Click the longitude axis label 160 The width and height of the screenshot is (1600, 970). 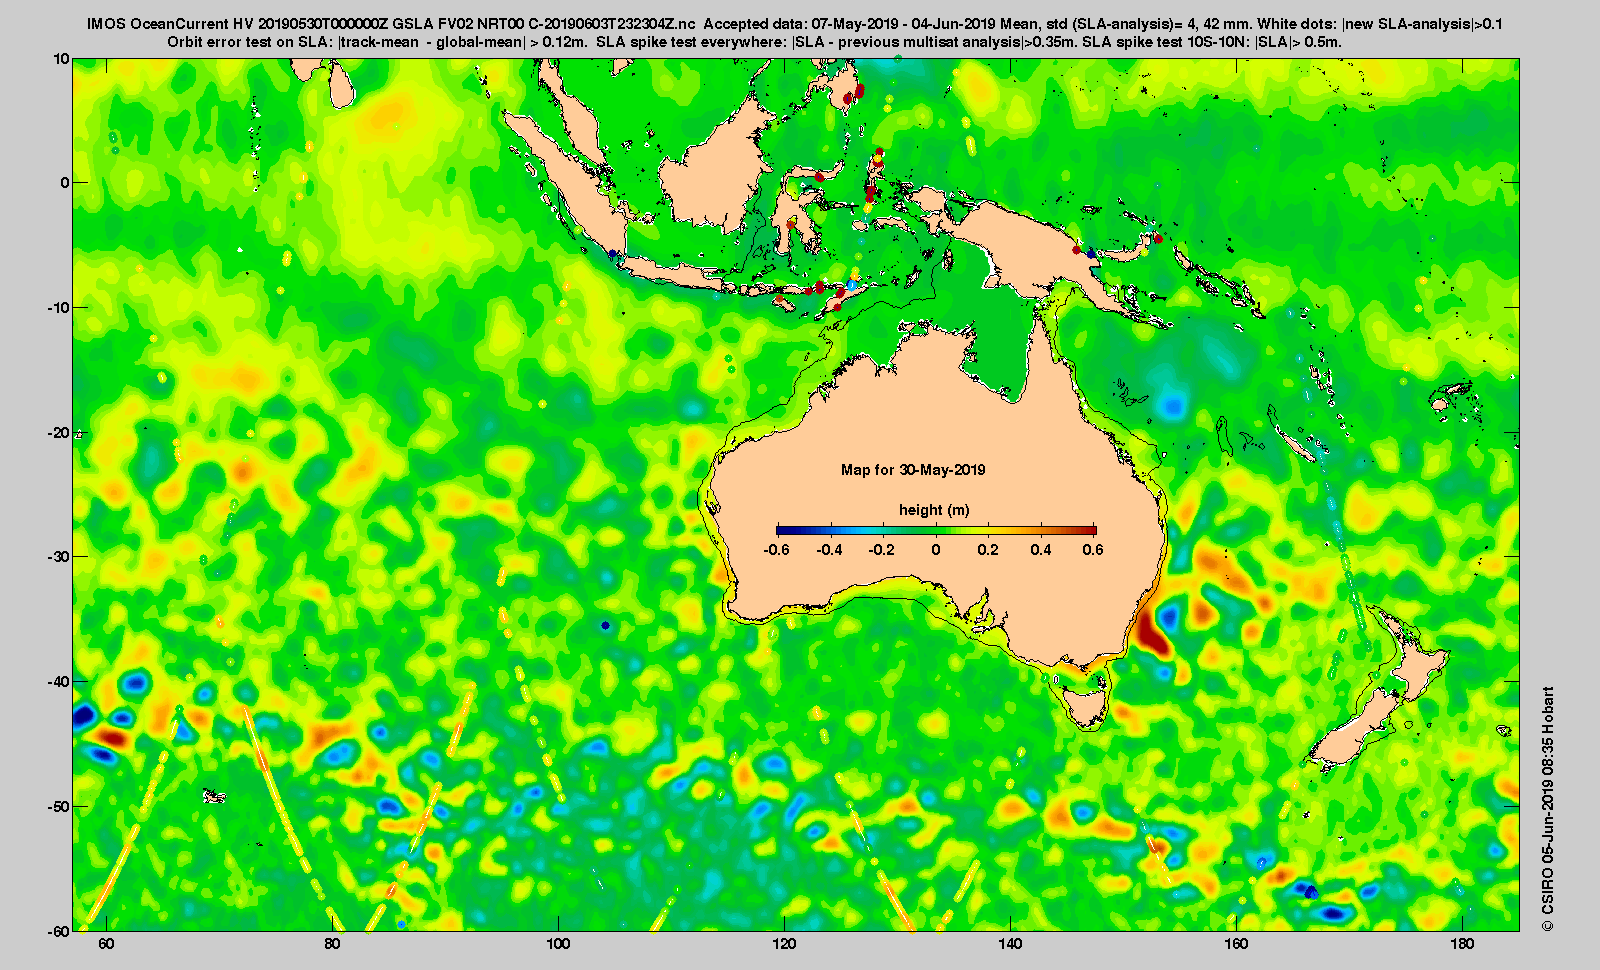(1236, 945)
